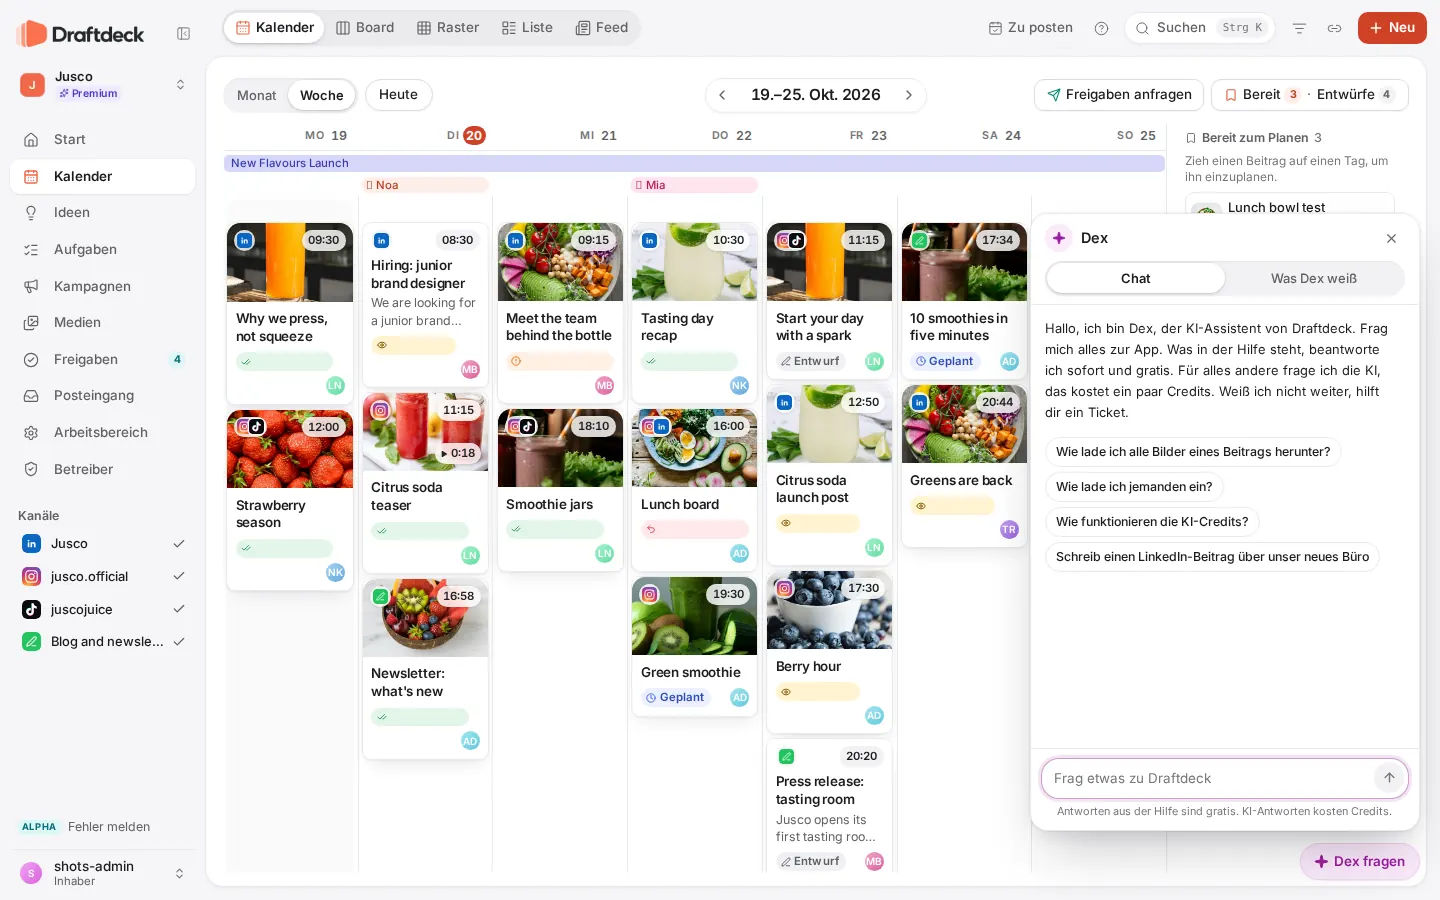Go to Kampagnen megaphone icon
The image size is (1440, 900).
point(31,286)
